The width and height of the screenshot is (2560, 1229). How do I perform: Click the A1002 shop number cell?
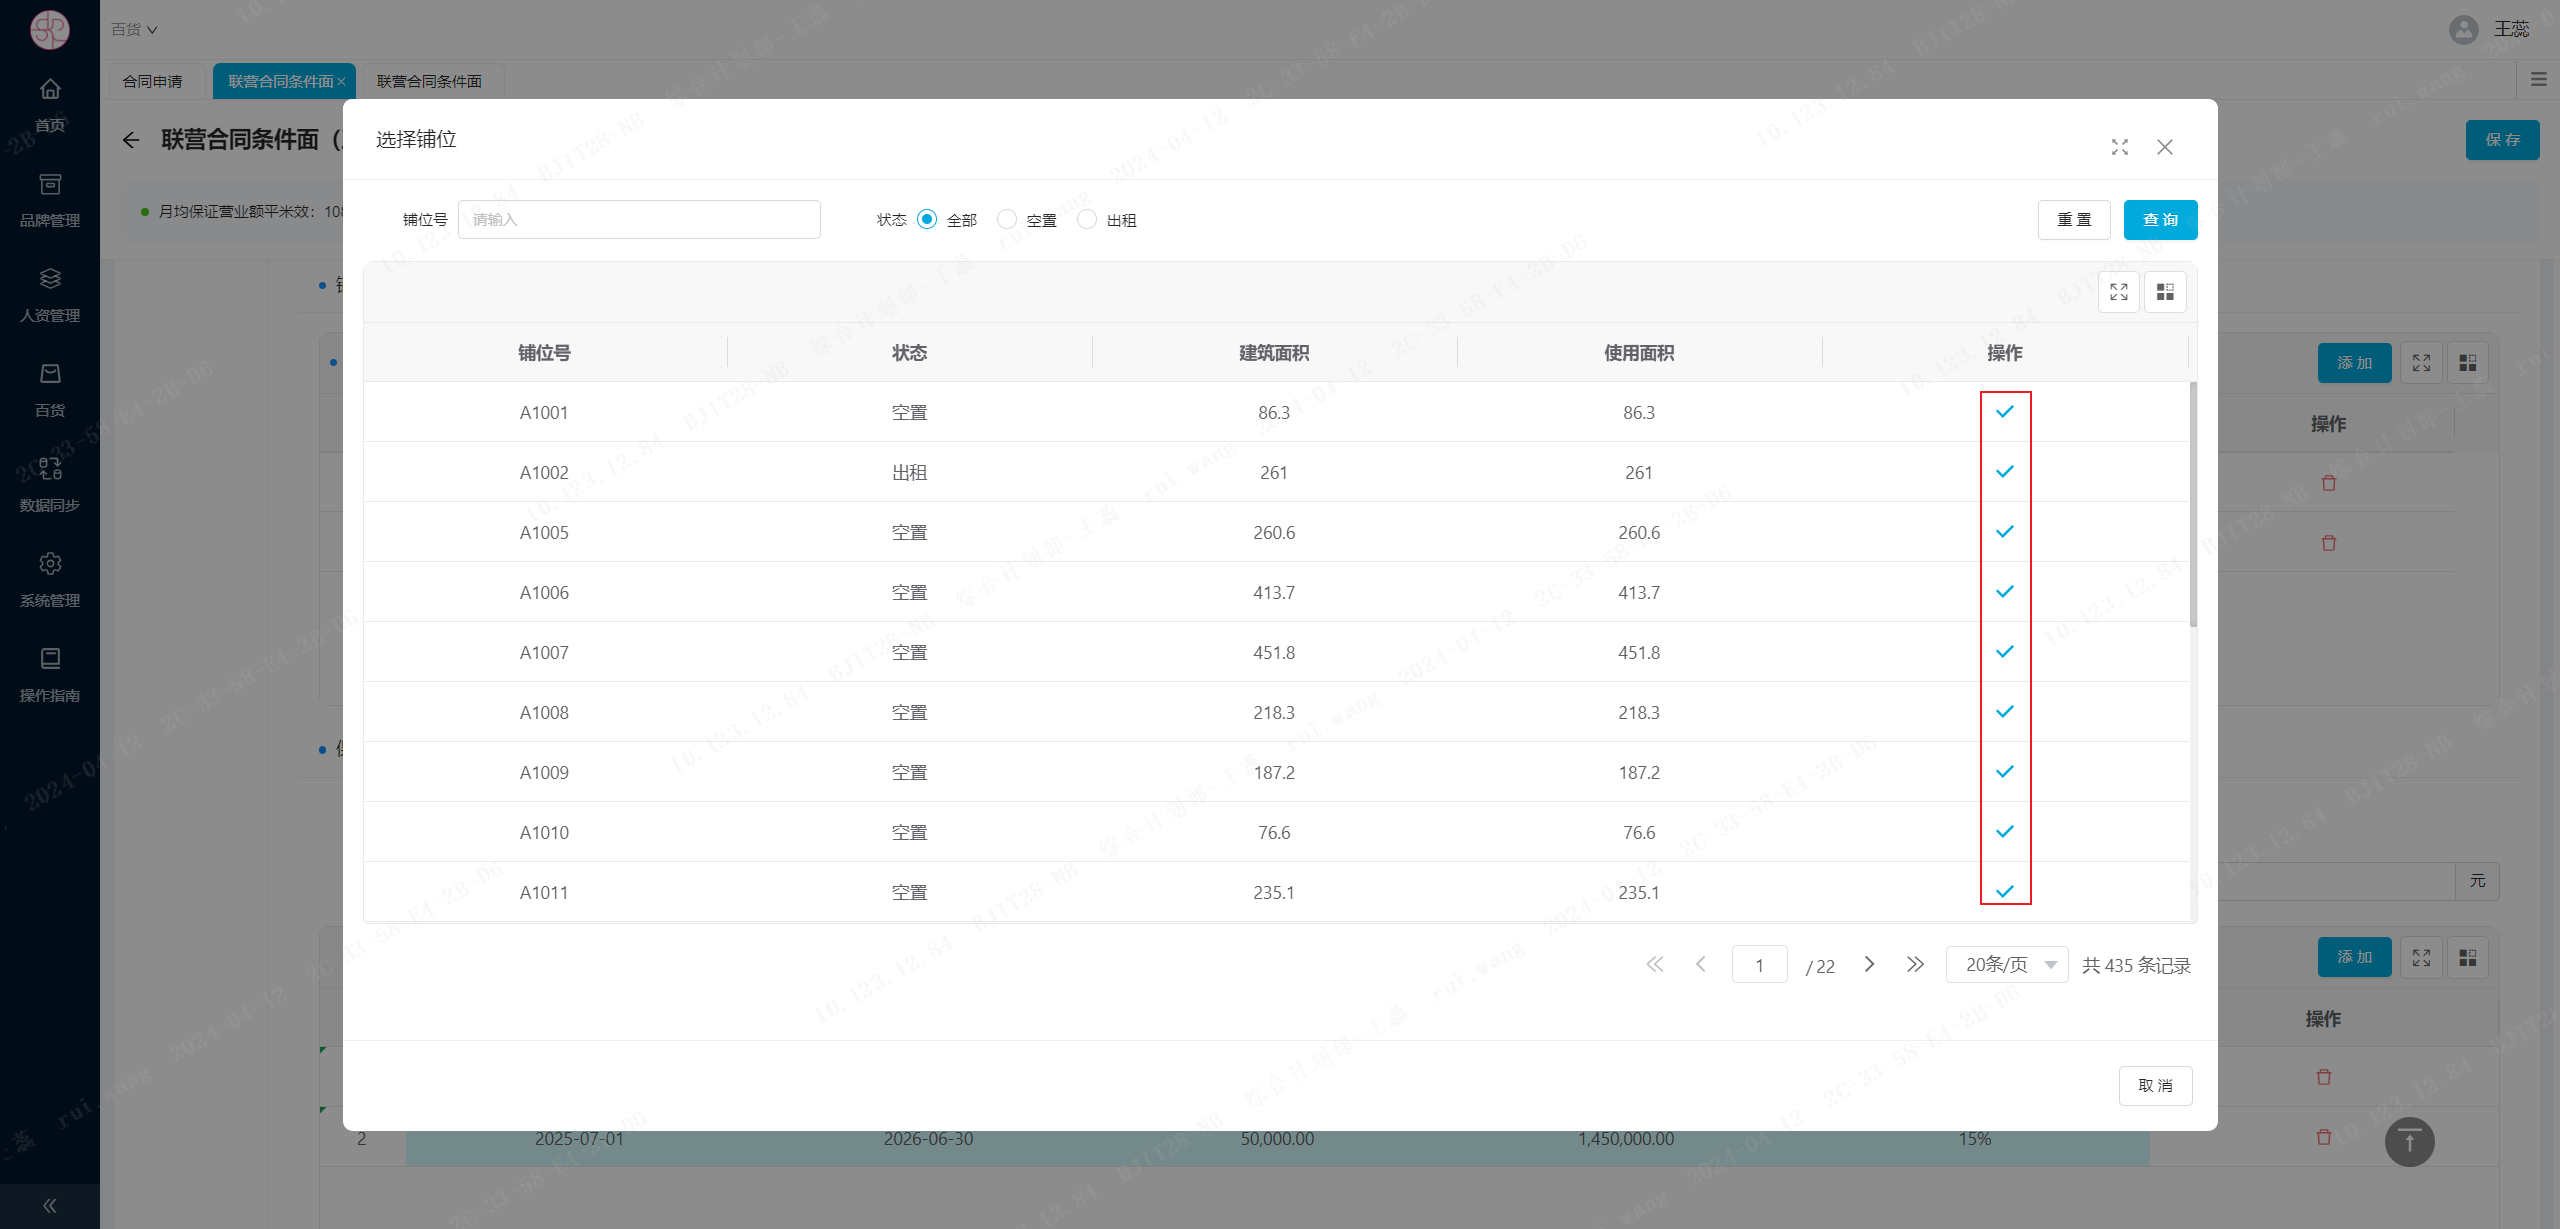544,472
